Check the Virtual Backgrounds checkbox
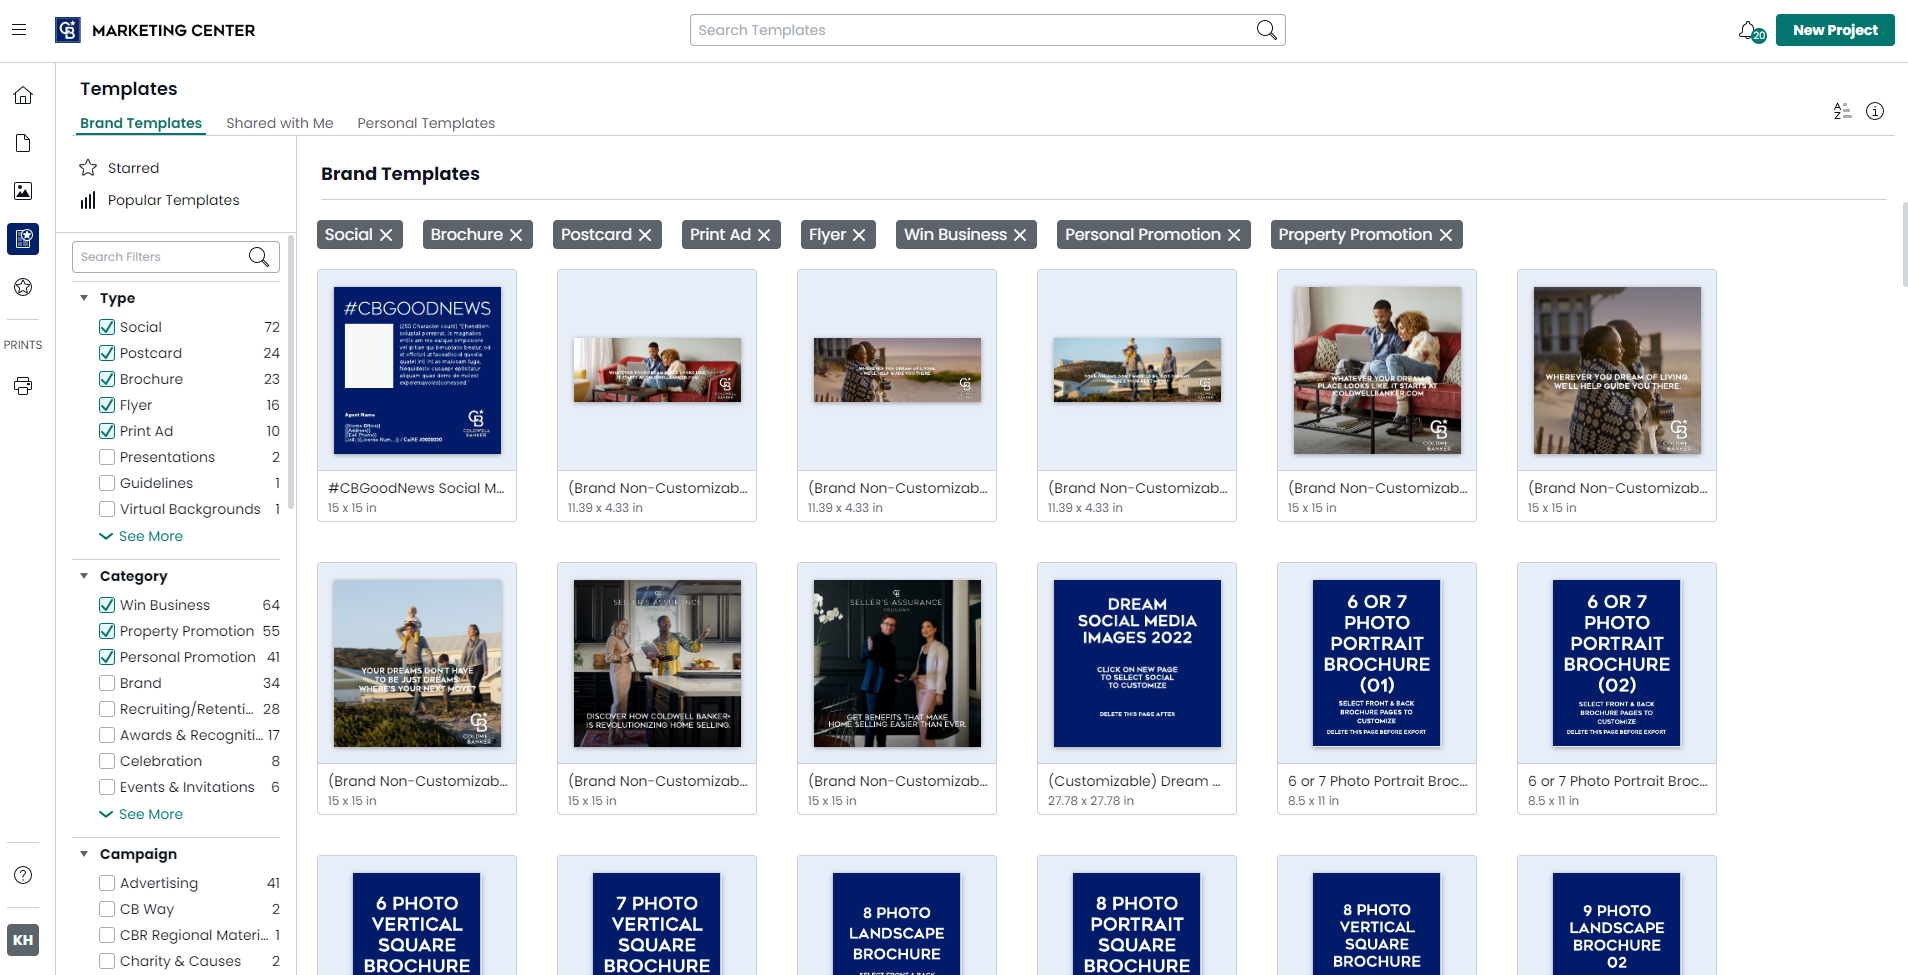 [107, 509]
